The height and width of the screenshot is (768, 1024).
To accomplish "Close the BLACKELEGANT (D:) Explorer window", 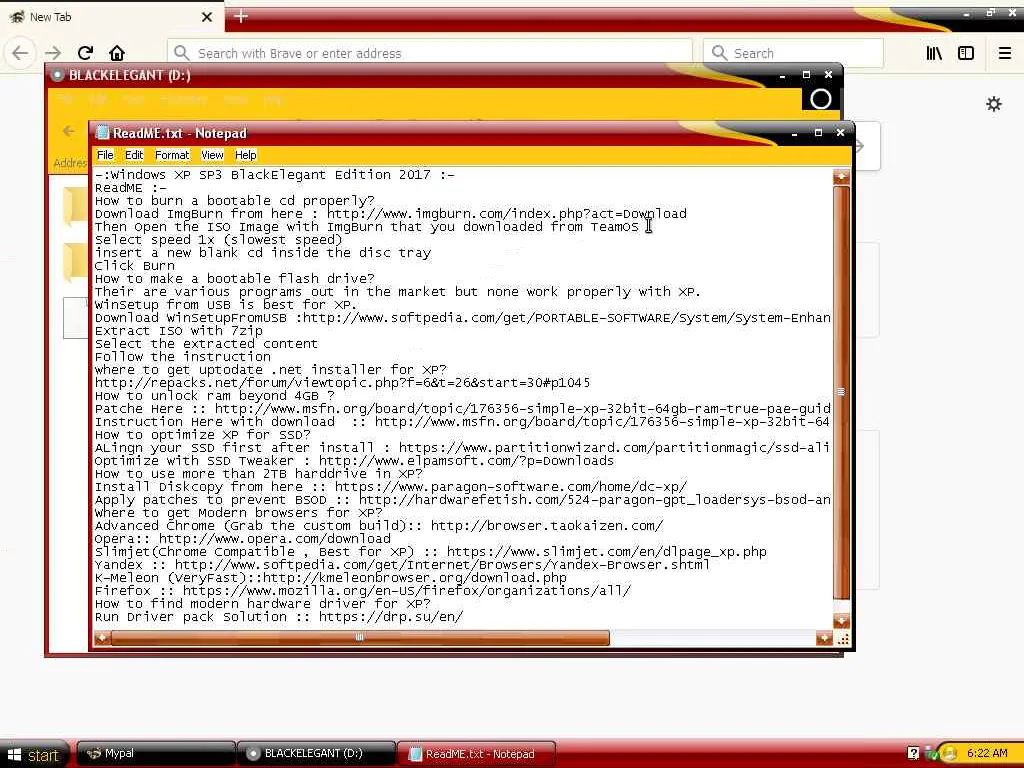I will point(829,75).
